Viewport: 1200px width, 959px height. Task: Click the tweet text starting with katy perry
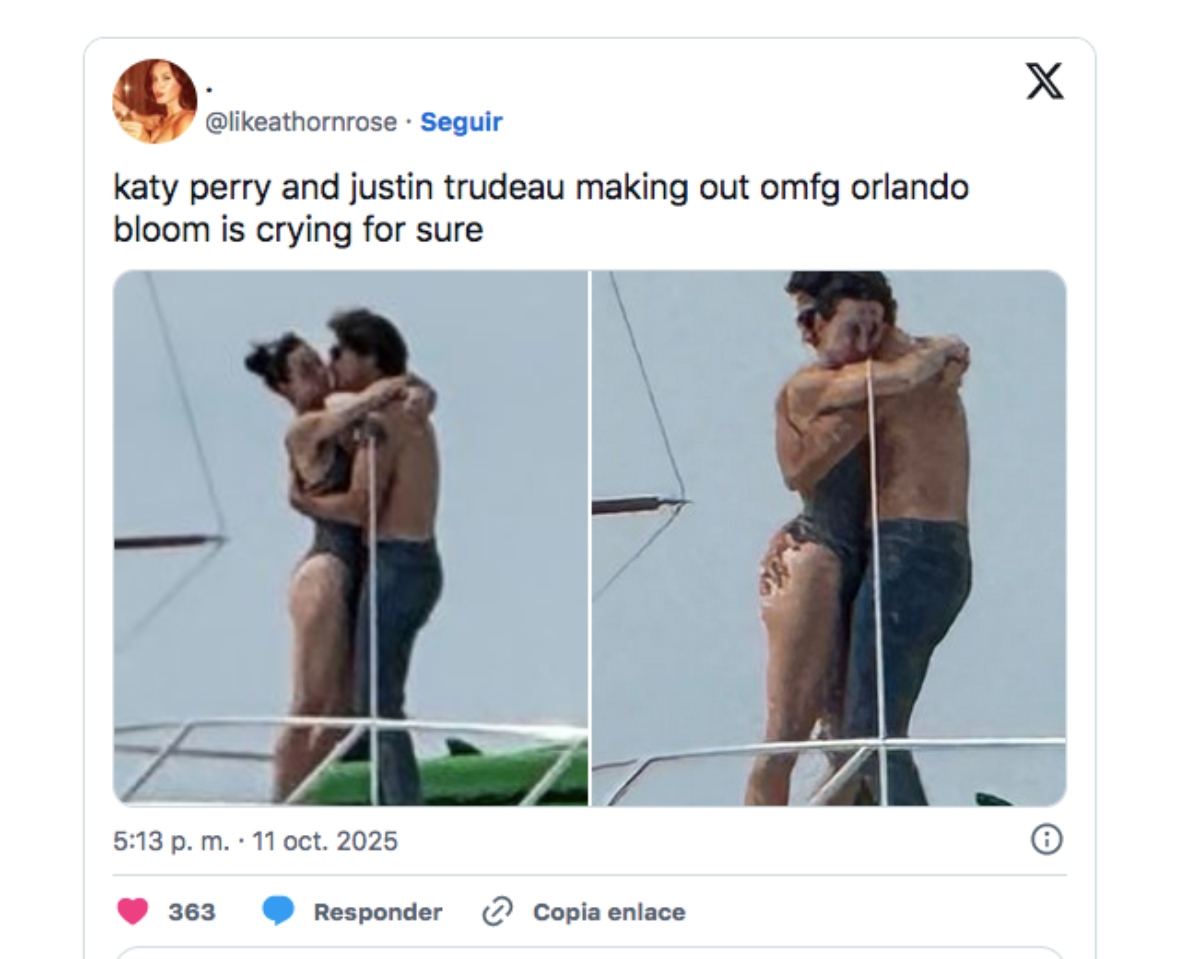[540, 188]
